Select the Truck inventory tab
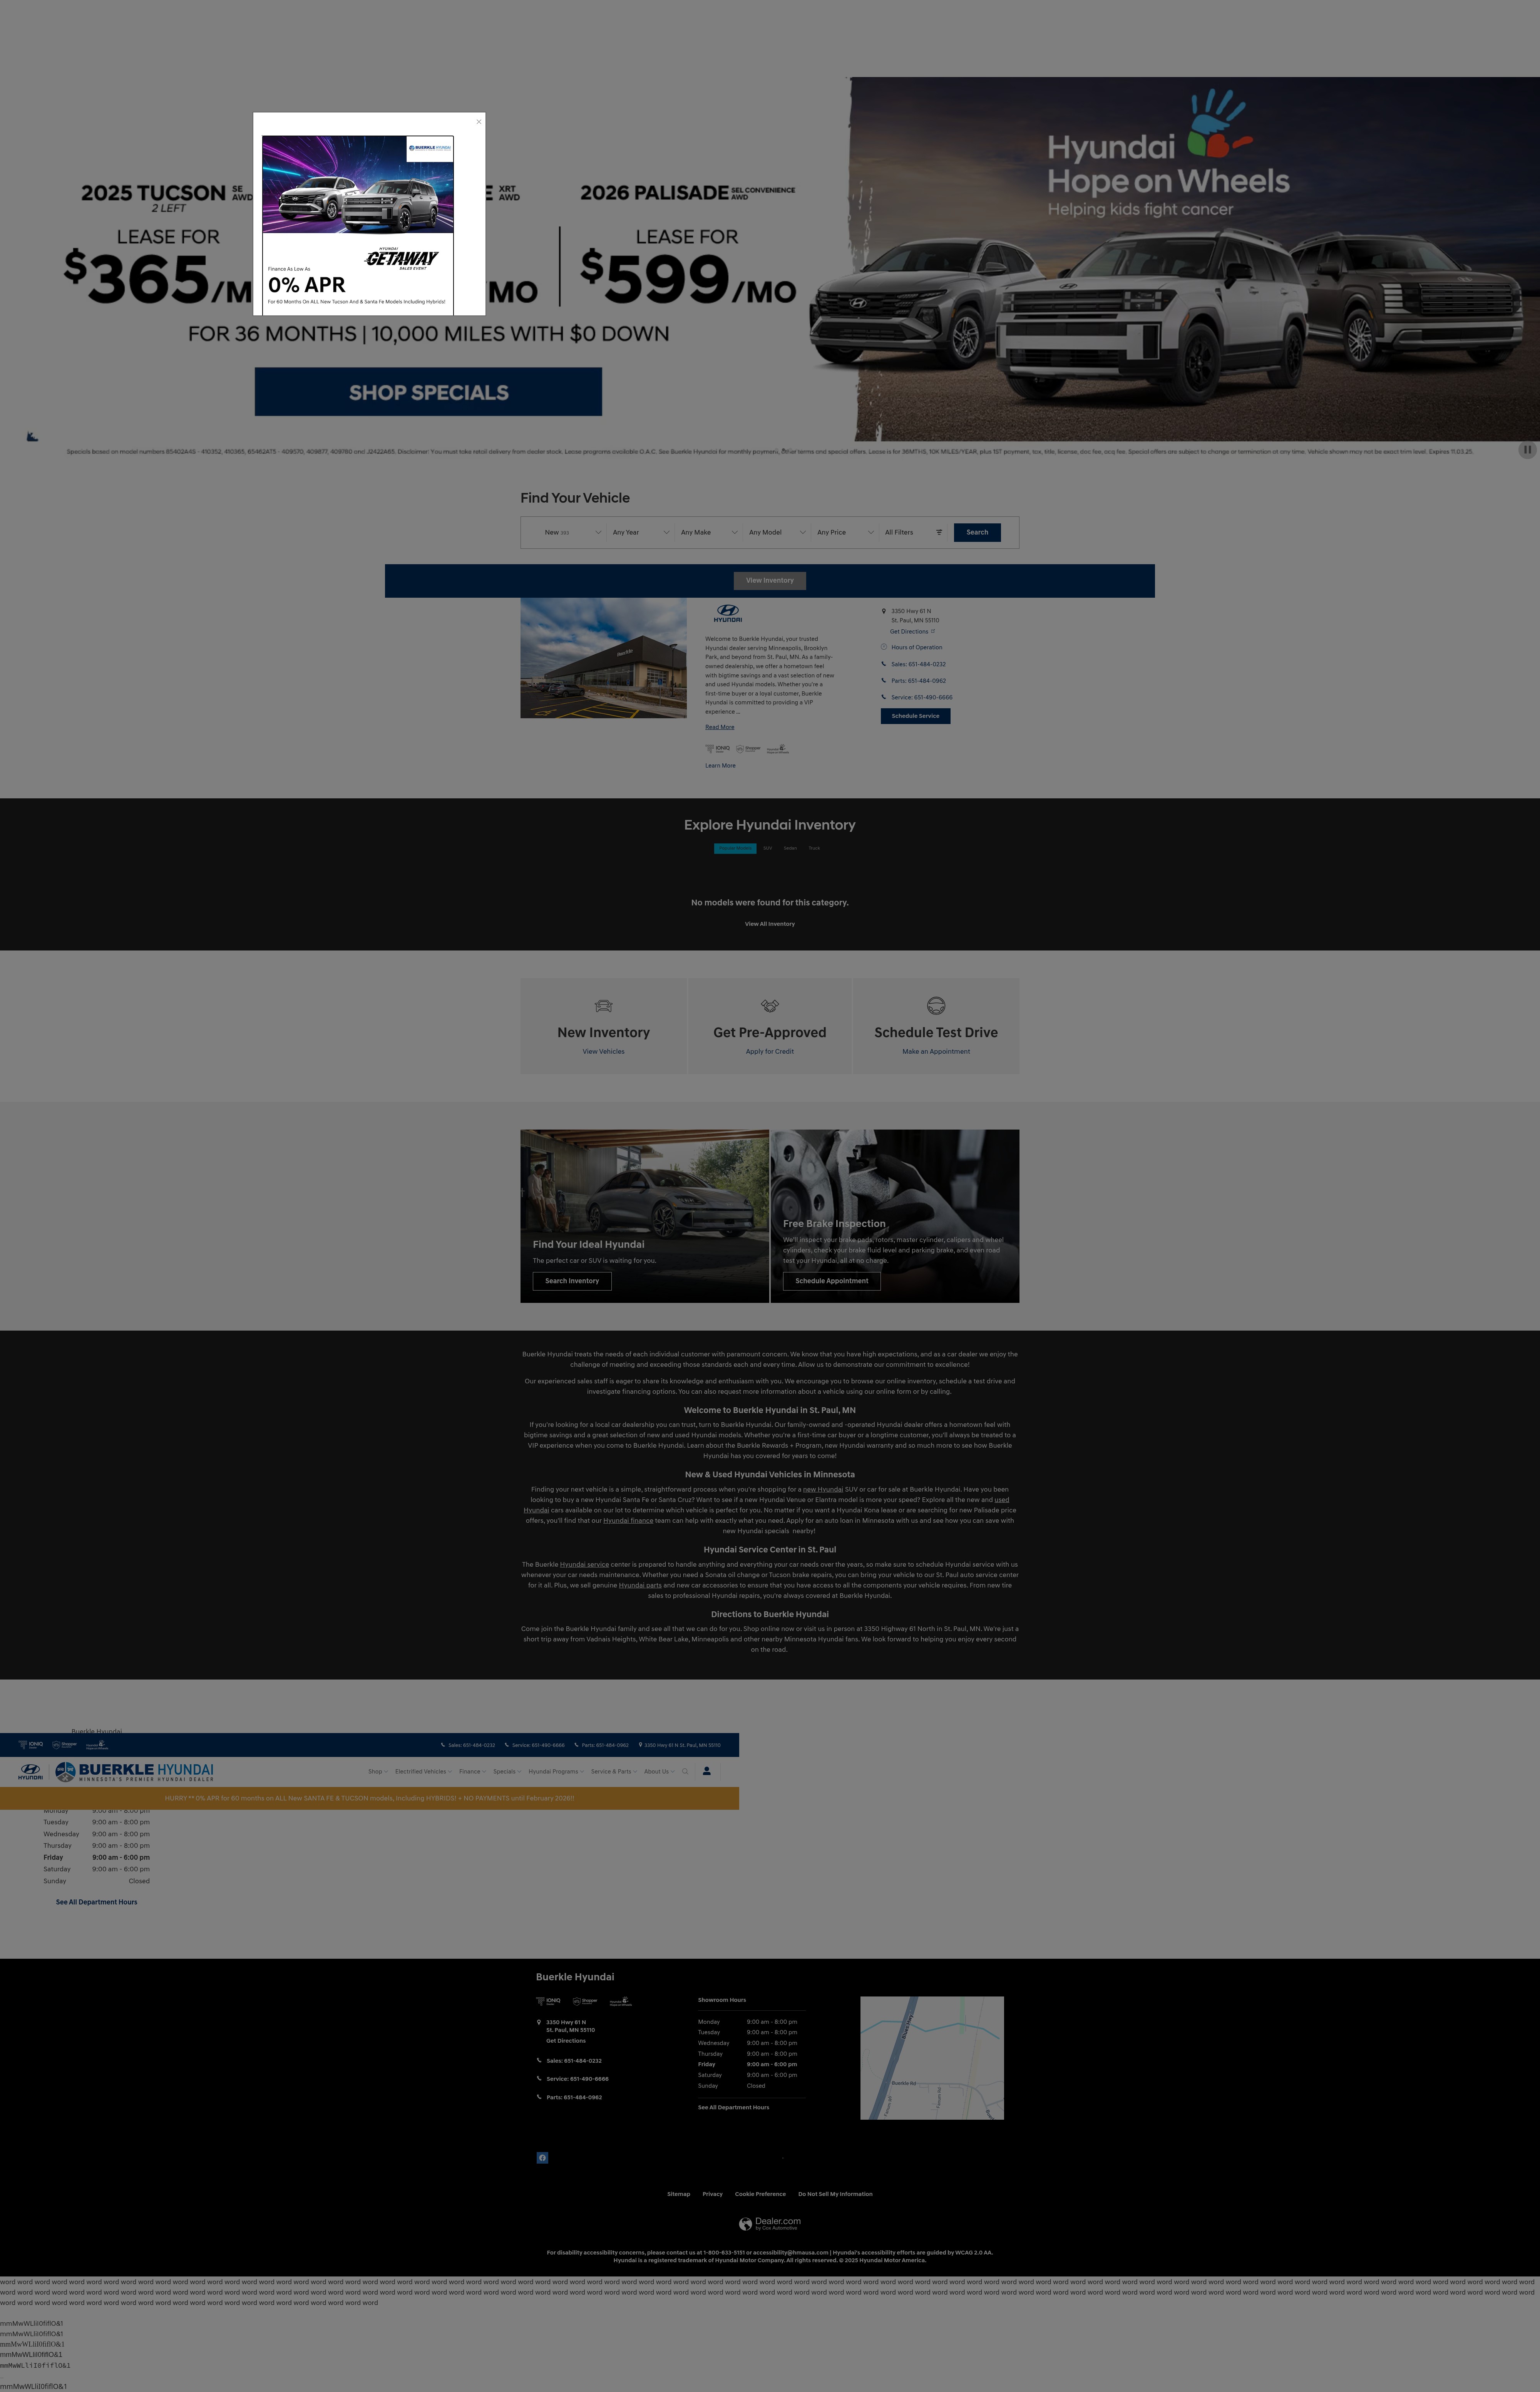Viewport: 1540px width, 2392px height. pos(814,848)
